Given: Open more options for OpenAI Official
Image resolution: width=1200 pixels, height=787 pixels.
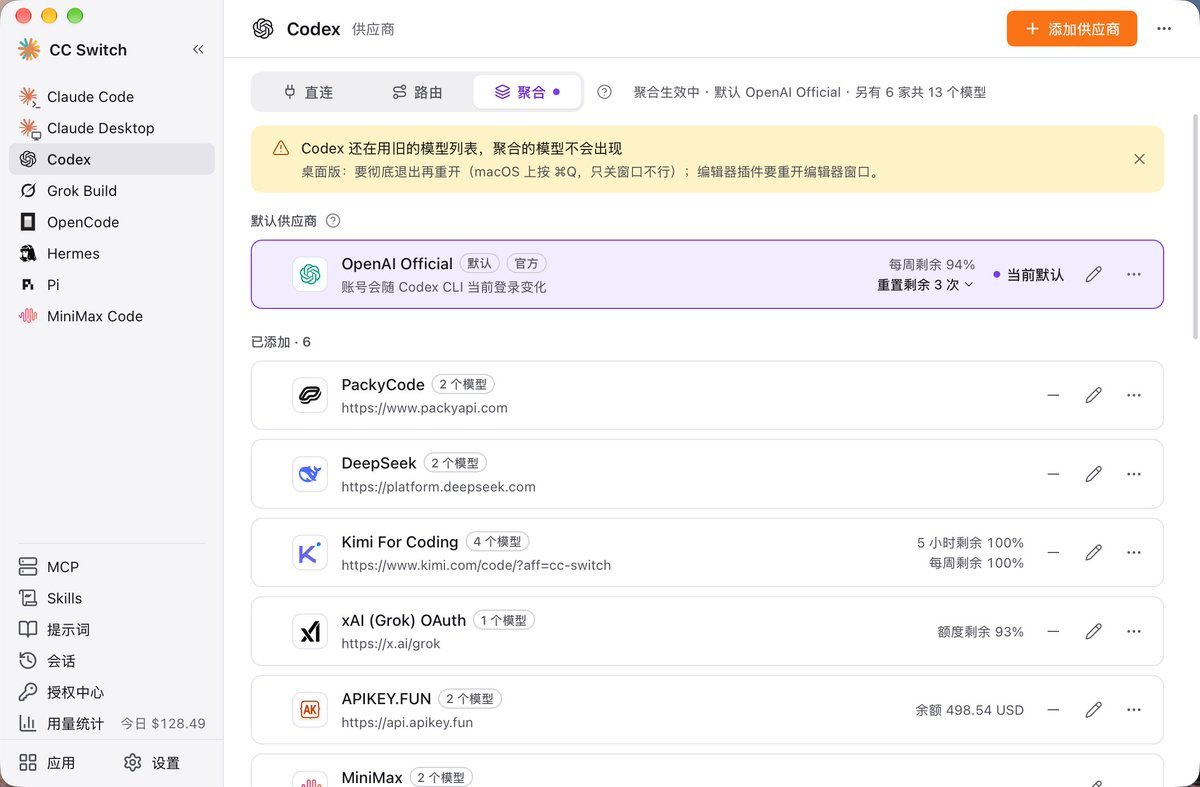Looking at the screenshot, I should click(1133, 274).
